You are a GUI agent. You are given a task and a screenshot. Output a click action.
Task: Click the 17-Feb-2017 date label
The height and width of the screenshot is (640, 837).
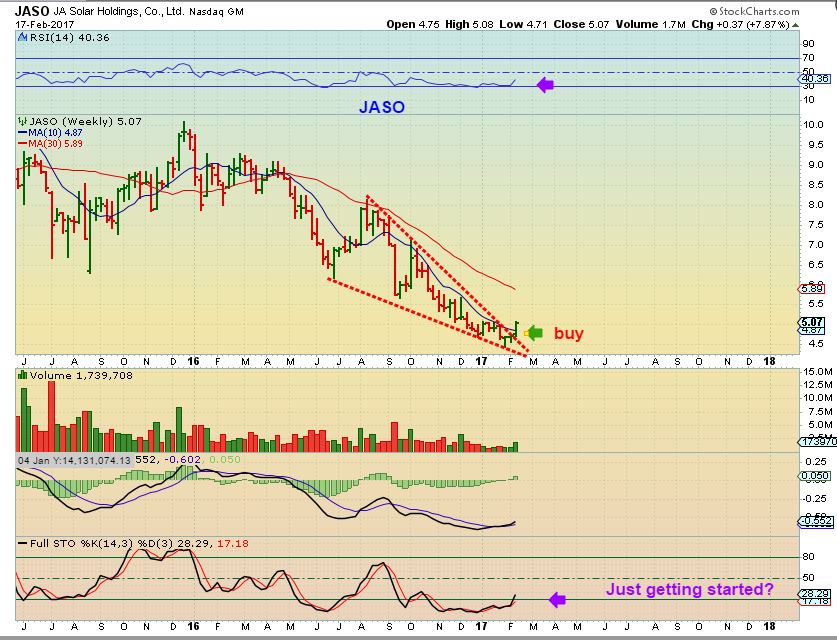point(44,25)
